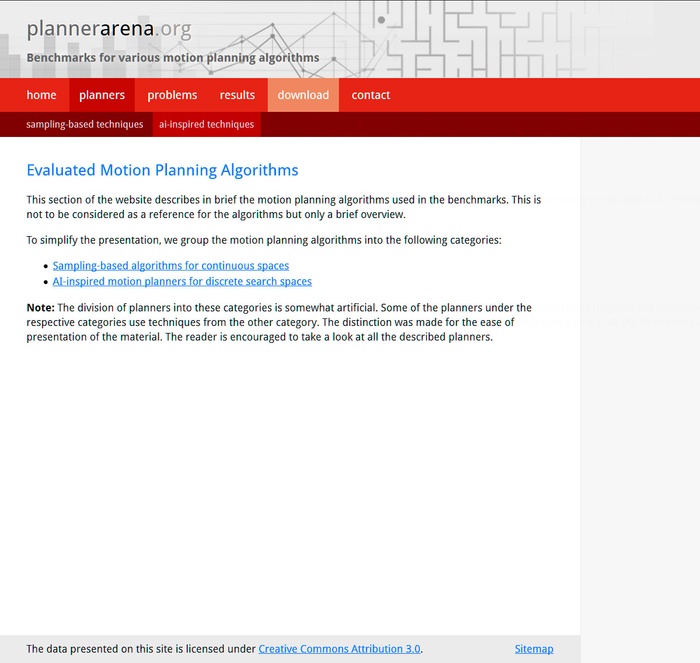Click the Evaluated Motion Planning Algorithms heading
Screen dimensions: 700x663
162,170
